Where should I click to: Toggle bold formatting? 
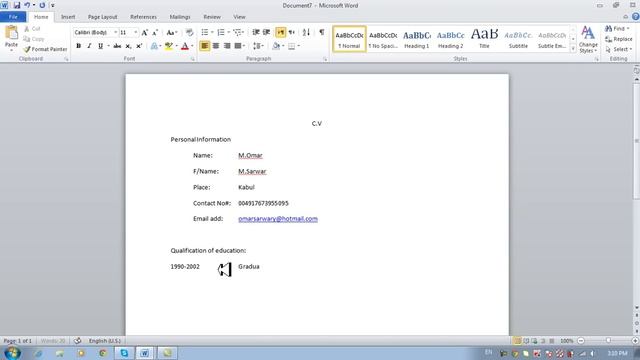point(78,46)
